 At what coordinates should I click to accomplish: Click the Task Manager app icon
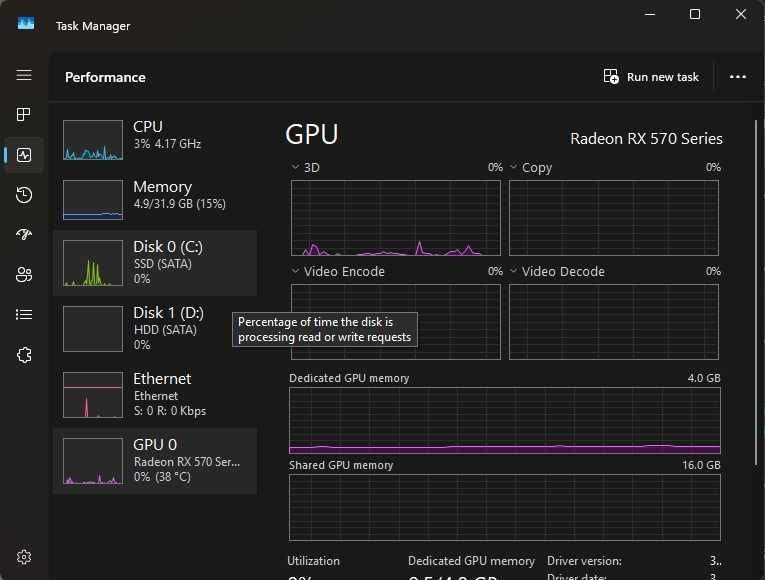coord(26,24)
